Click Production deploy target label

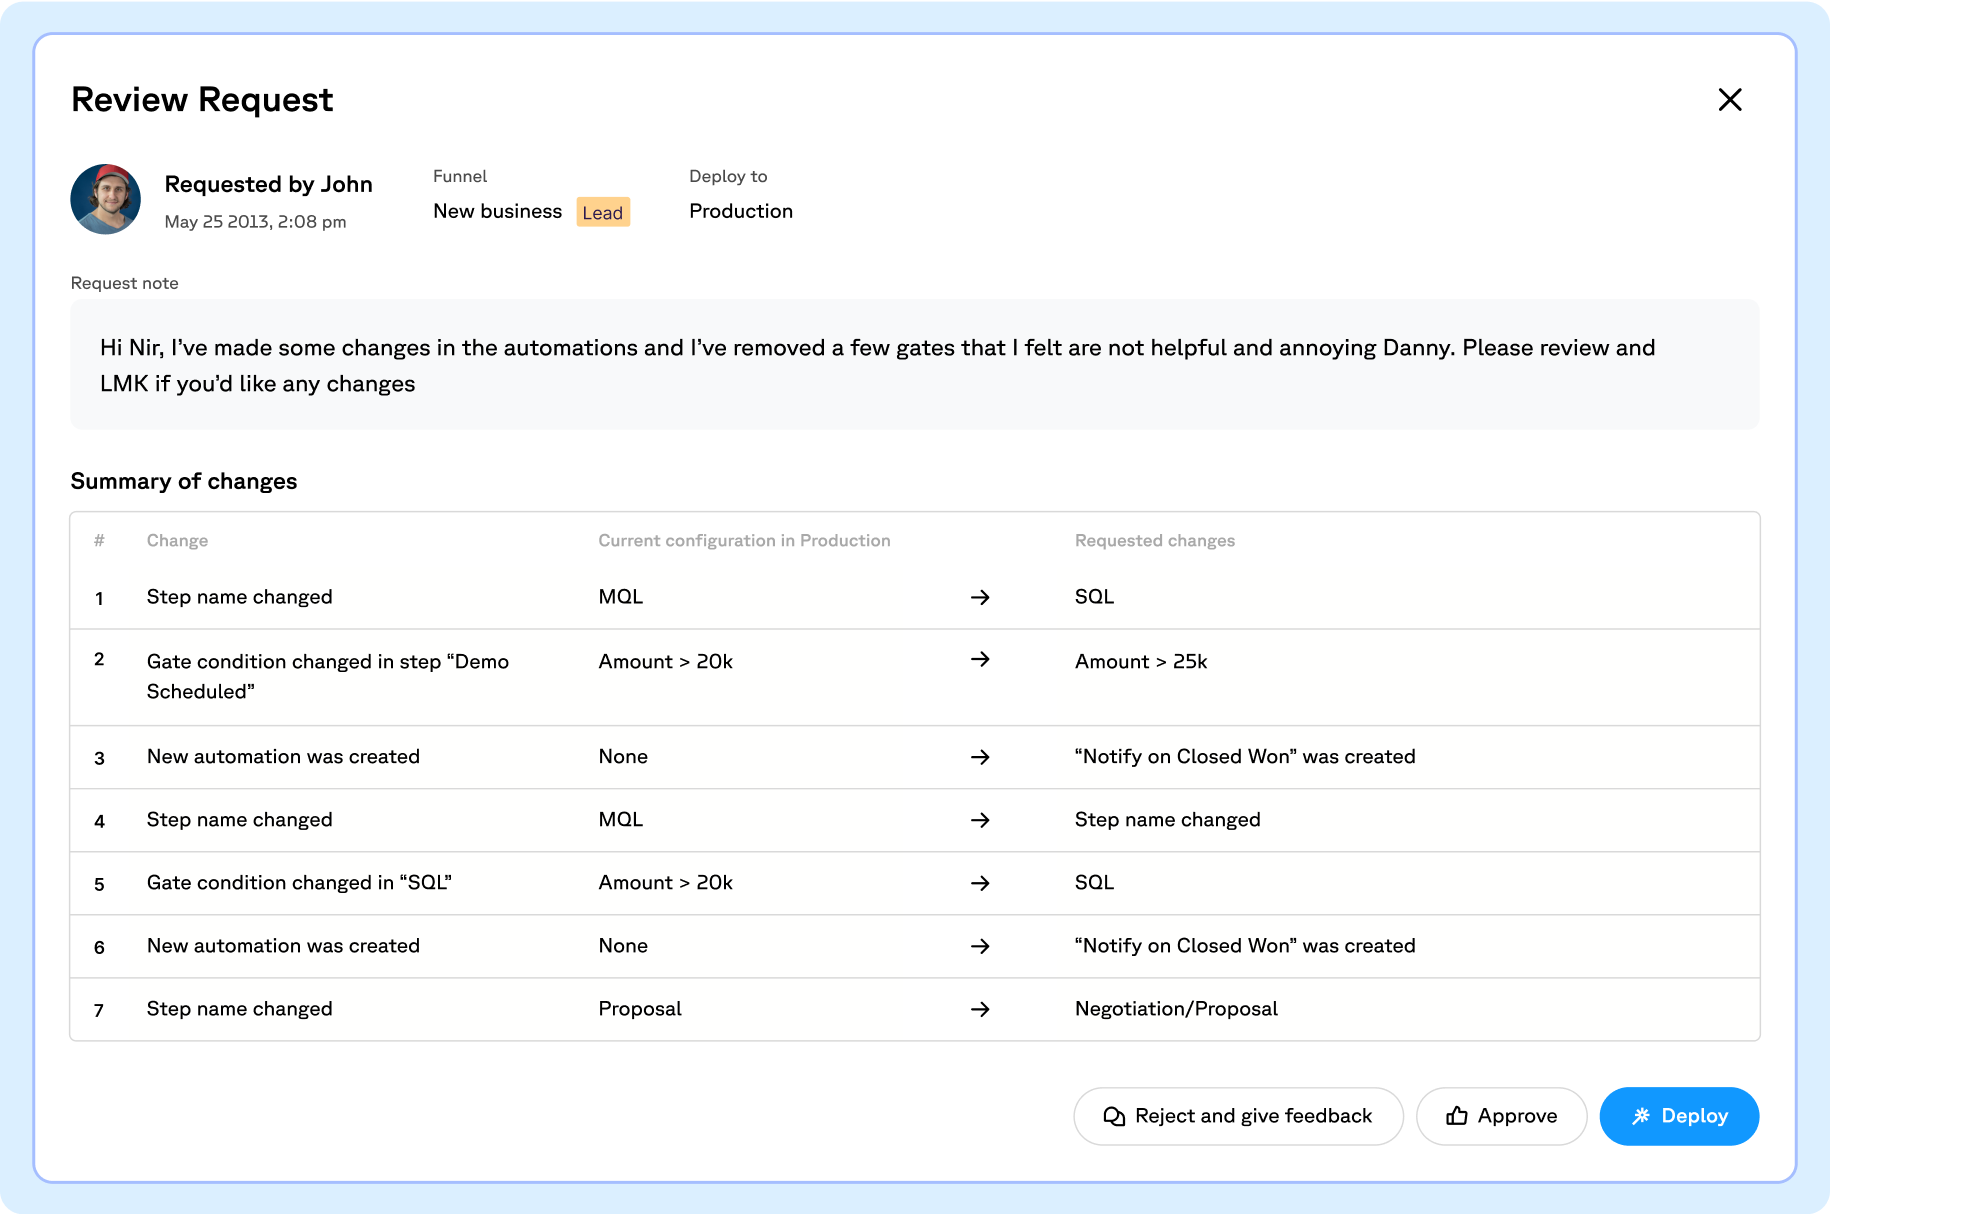(740, 211)
